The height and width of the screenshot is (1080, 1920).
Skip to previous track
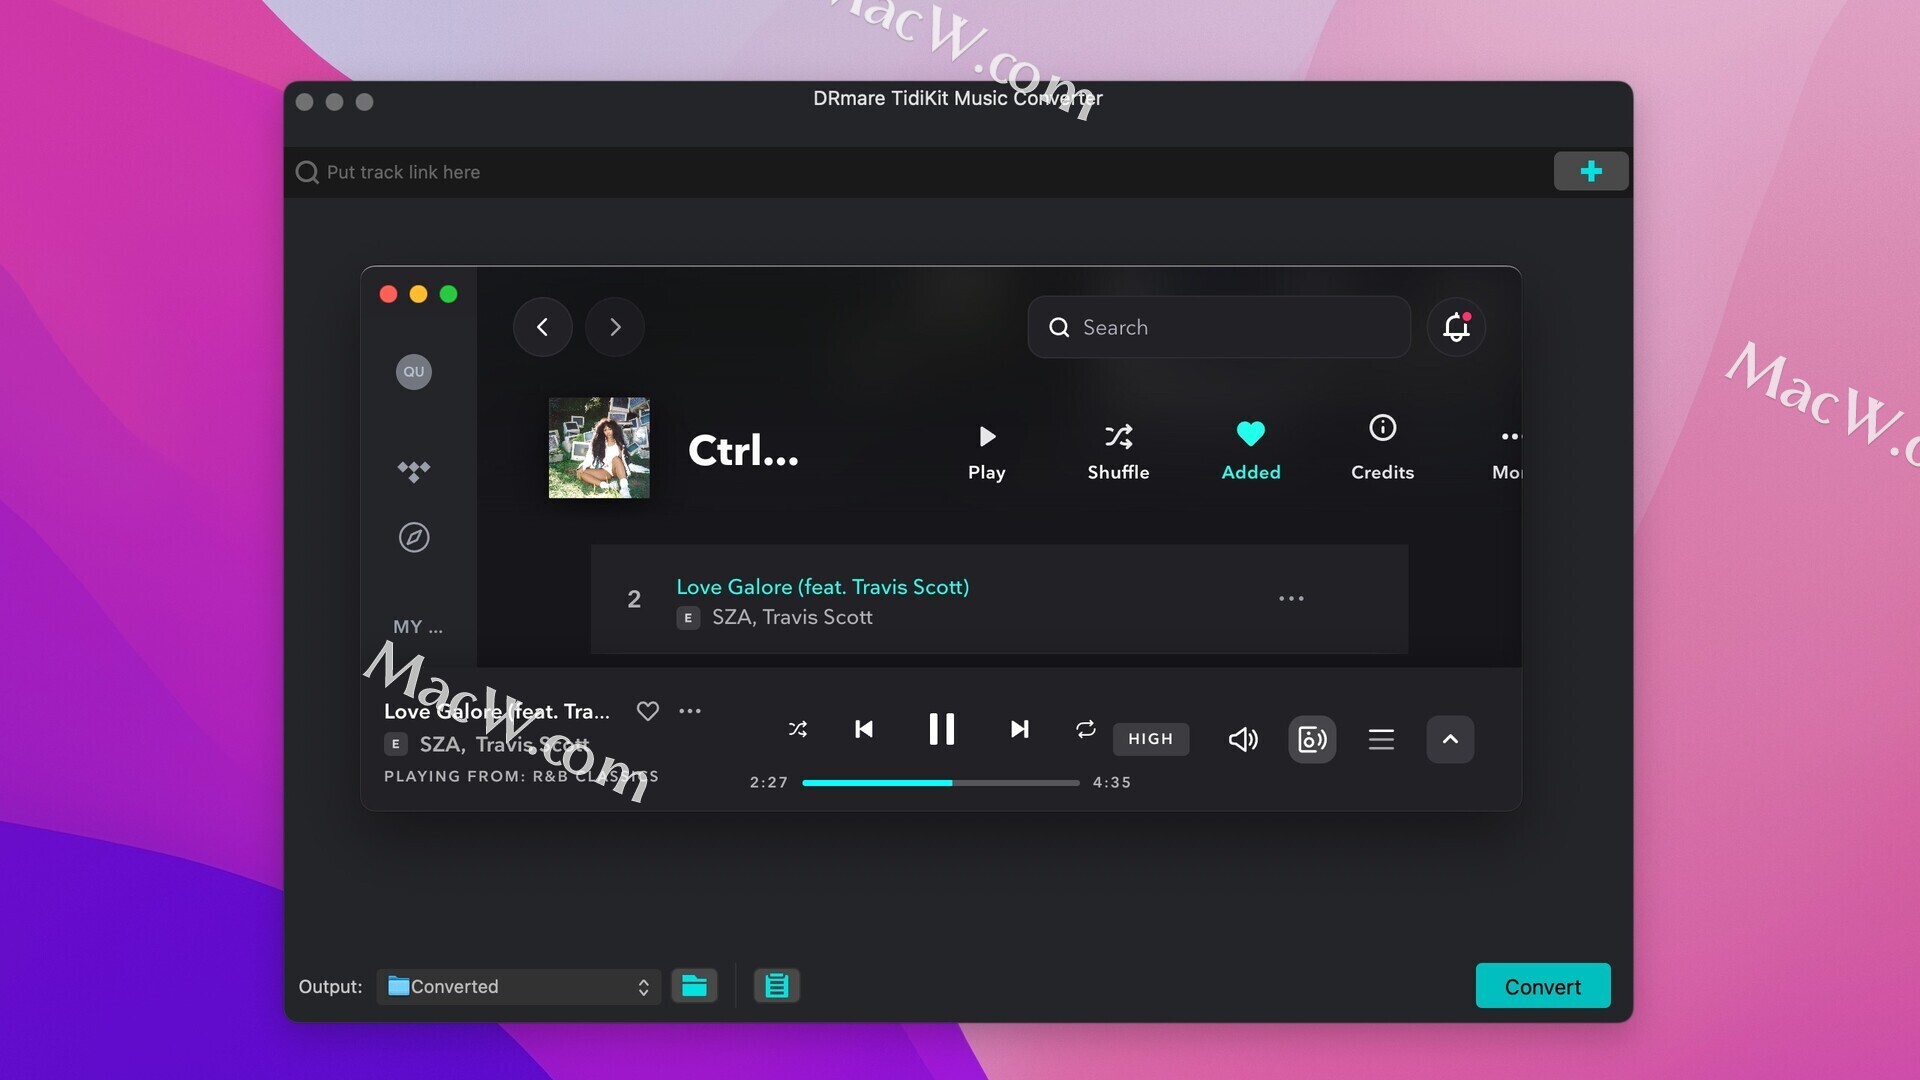coord(864,729)
